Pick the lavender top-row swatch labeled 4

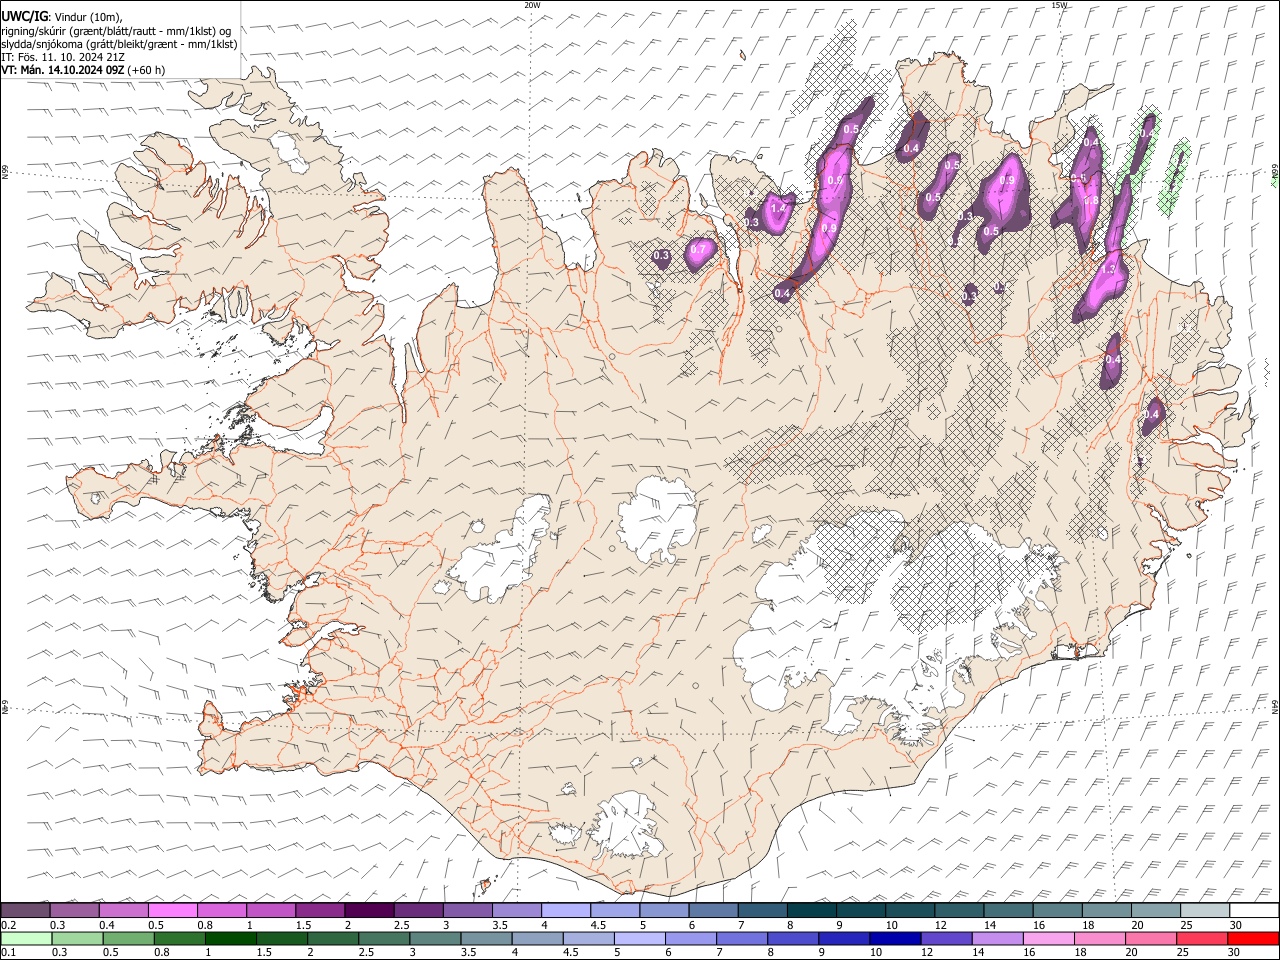coord(566,911)
